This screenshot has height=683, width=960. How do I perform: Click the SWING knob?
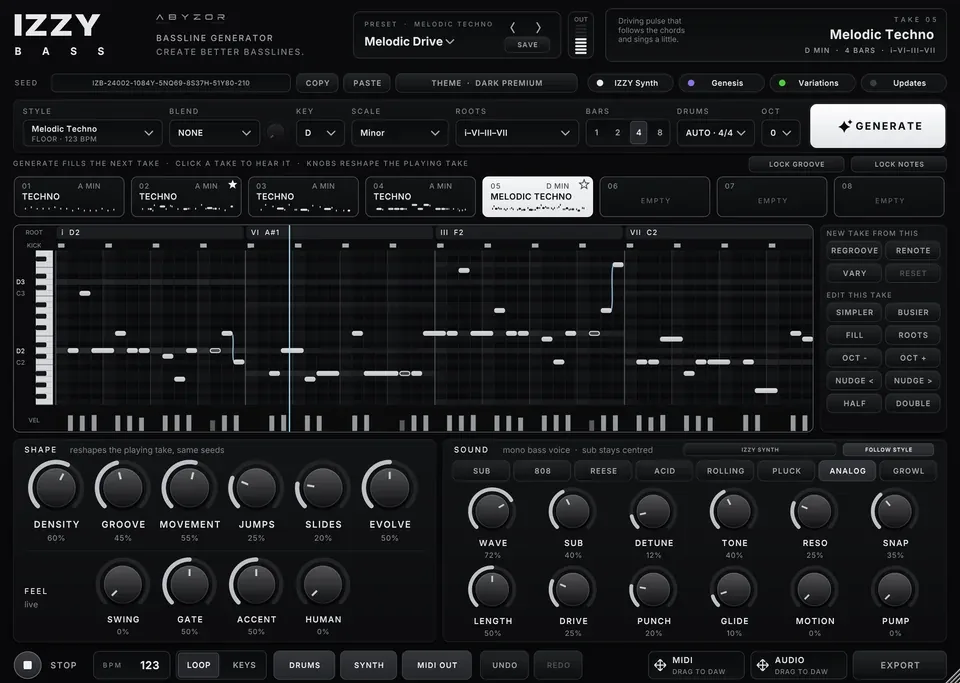point(122,584)
